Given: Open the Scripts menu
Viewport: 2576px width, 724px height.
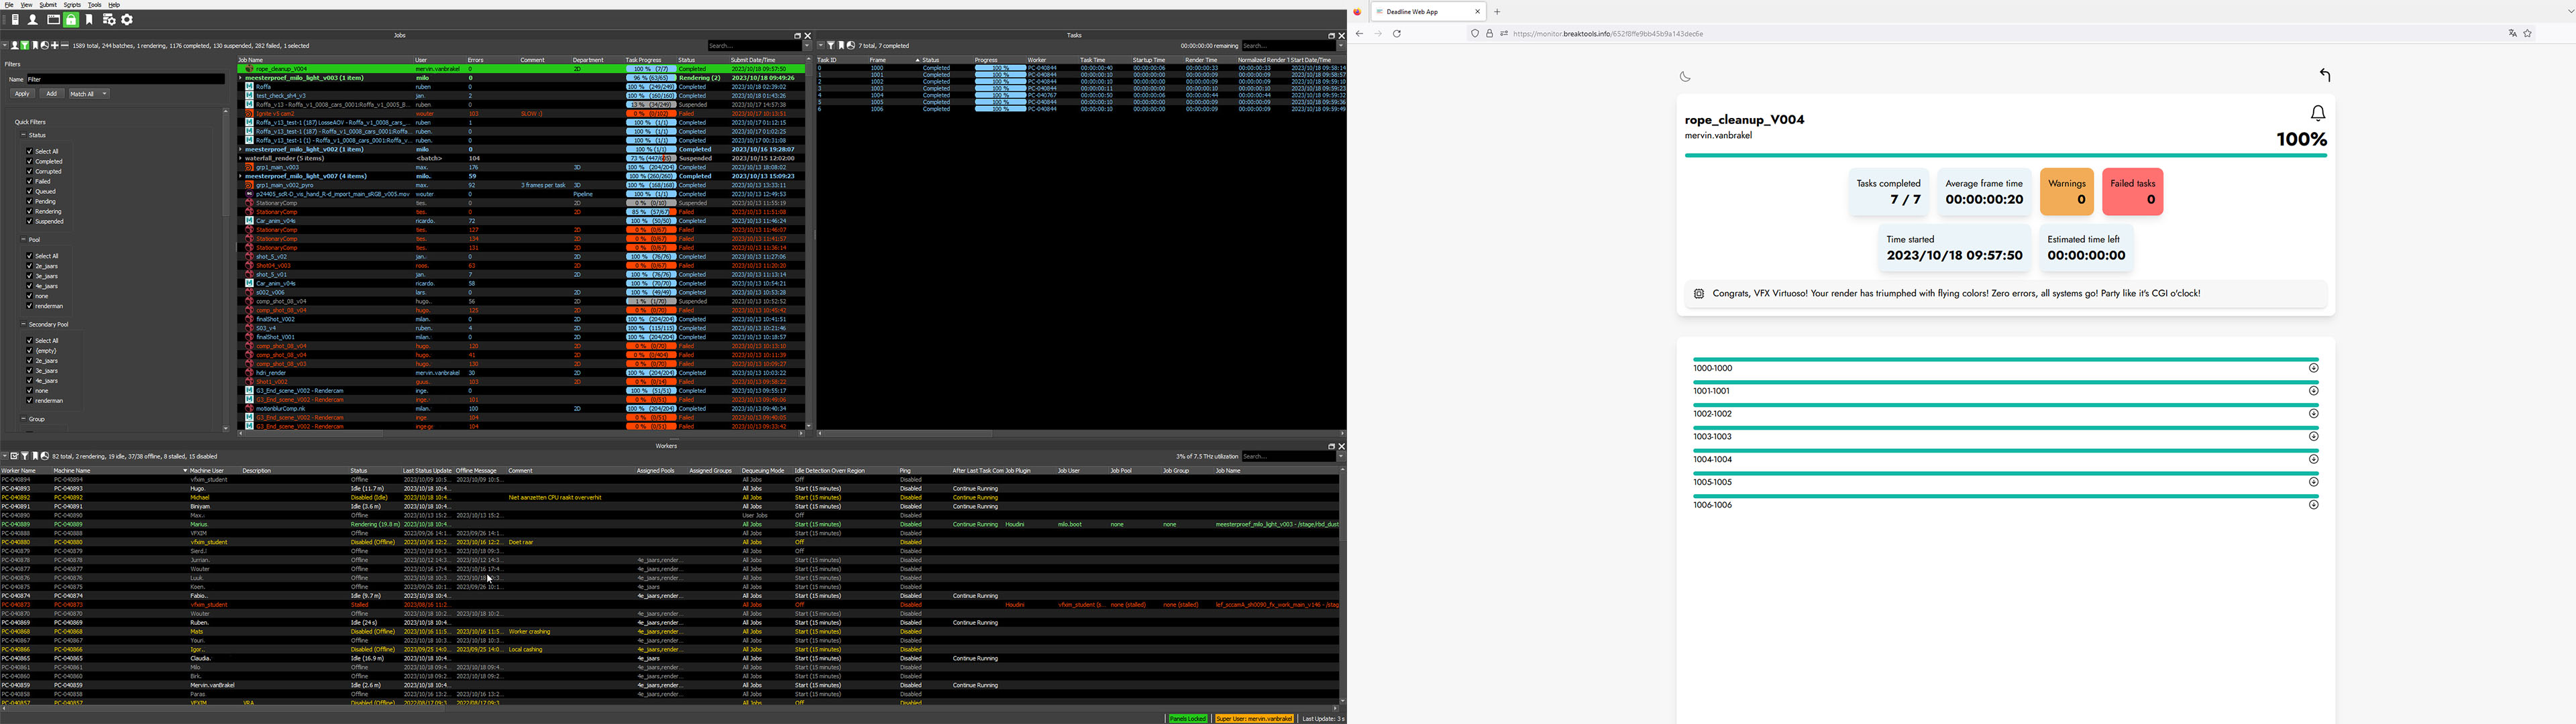Looking at the screenshot, I should point(72,5).
